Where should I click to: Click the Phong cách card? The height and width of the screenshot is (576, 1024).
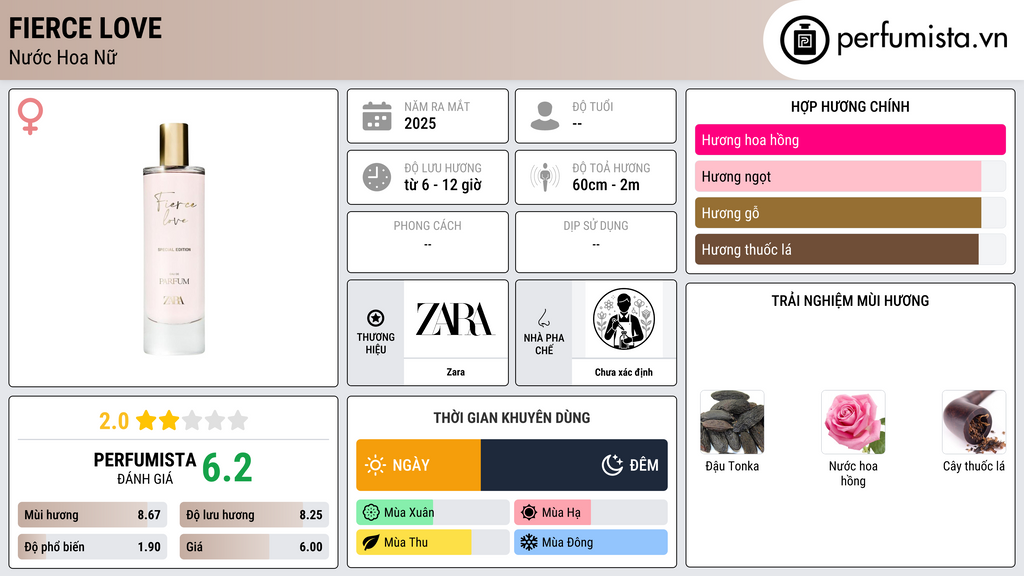coord(428,242)
